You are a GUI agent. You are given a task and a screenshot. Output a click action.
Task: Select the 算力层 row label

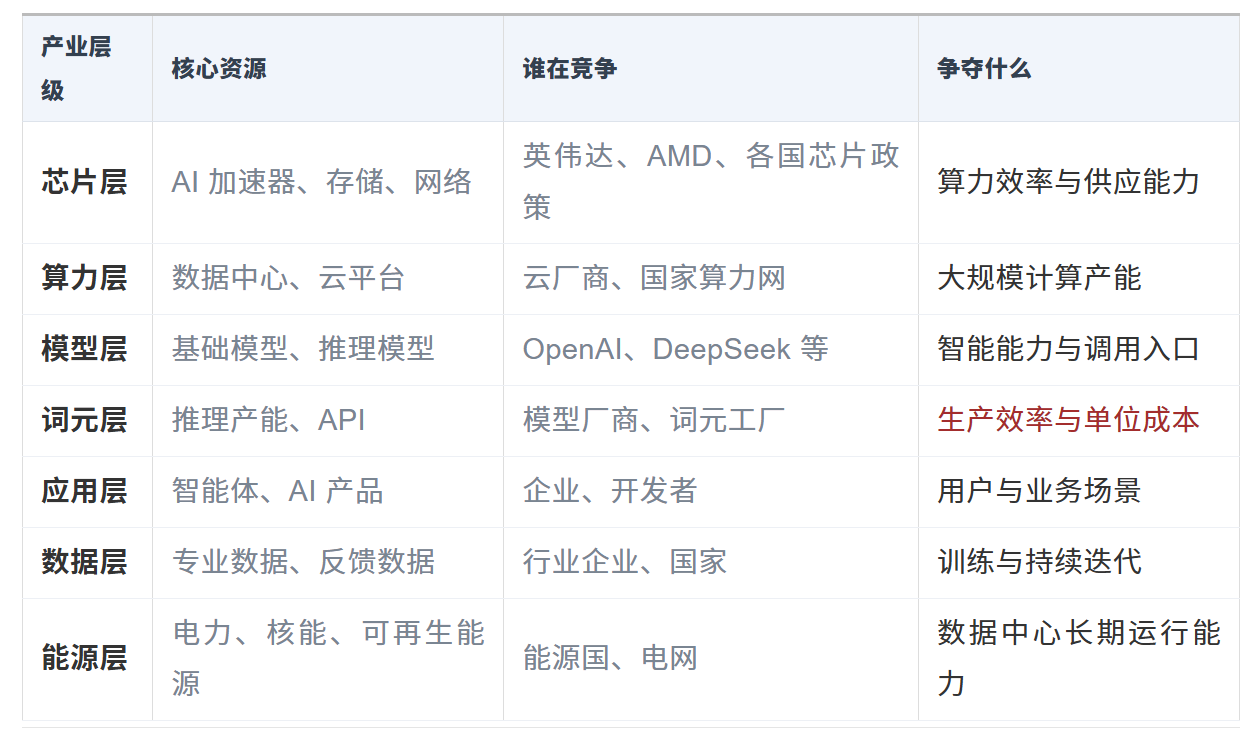(x=84, y=278)
